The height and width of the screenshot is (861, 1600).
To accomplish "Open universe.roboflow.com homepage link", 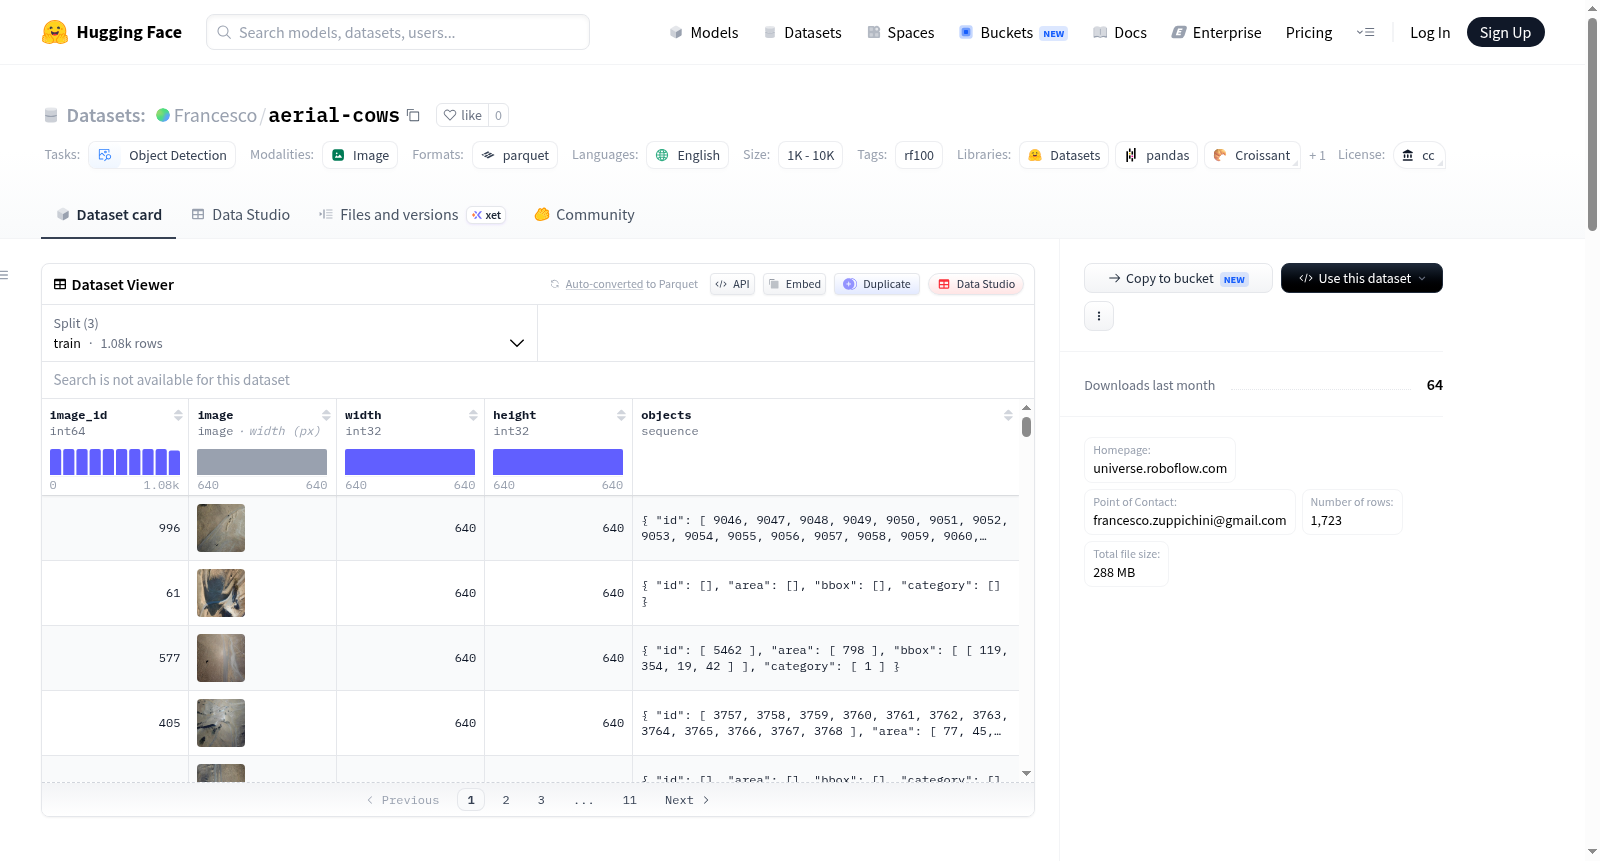I will click(x=1160, y=468).
